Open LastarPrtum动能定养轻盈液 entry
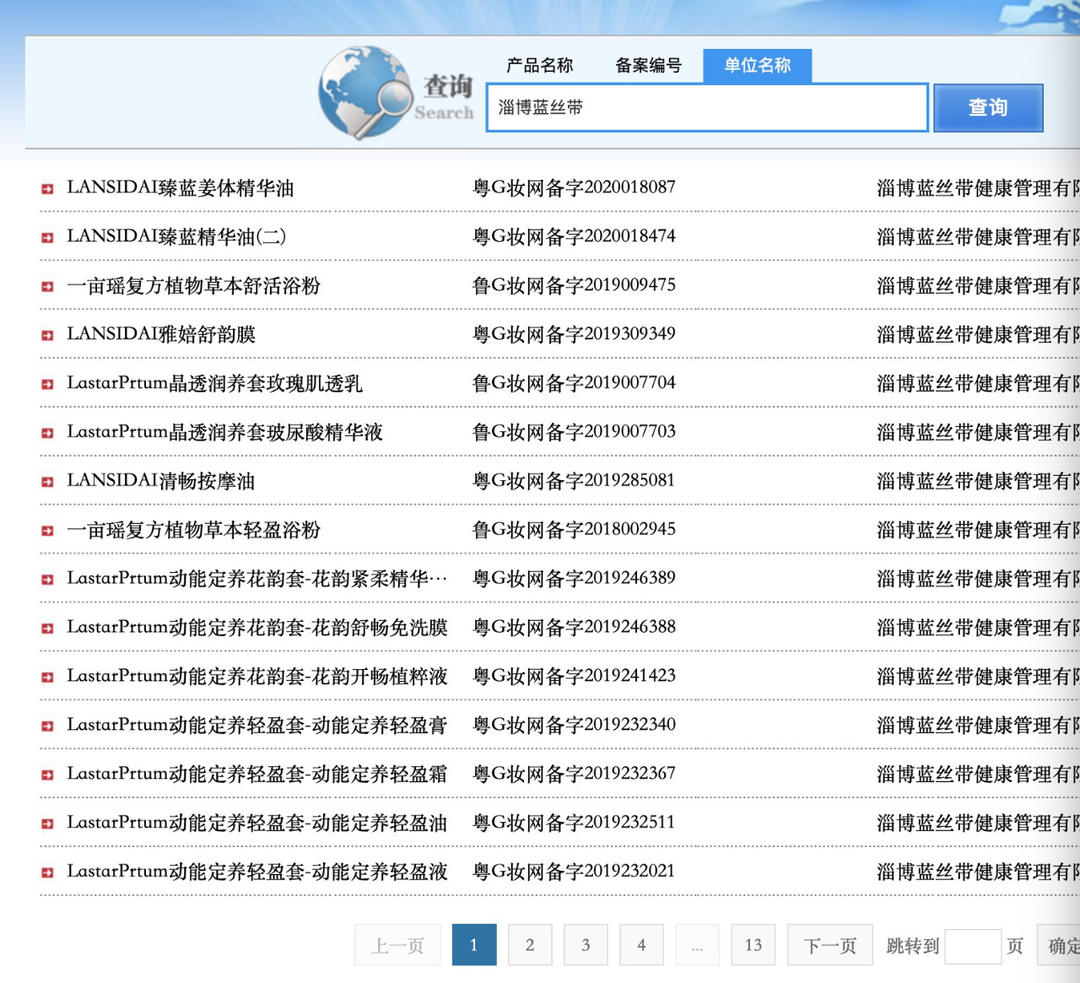The height and width of the screenshot is (983, 1080). click(257, 873)
